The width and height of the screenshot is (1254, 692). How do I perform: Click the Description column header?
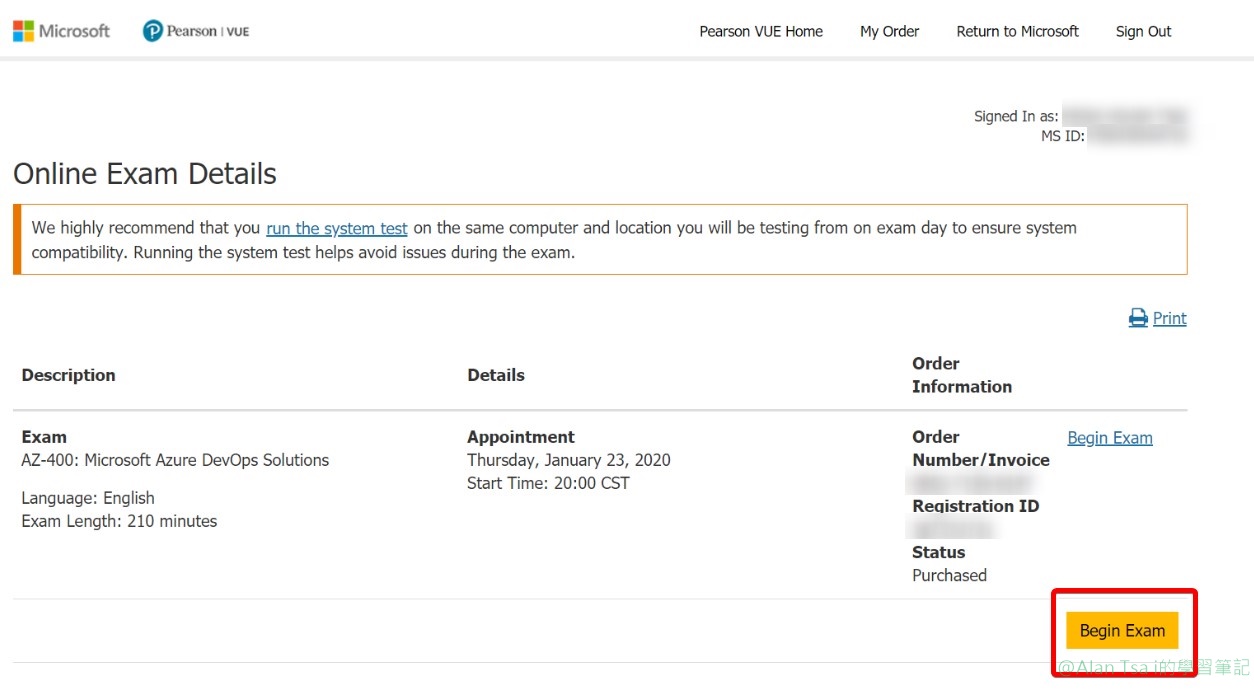point(68,375)
